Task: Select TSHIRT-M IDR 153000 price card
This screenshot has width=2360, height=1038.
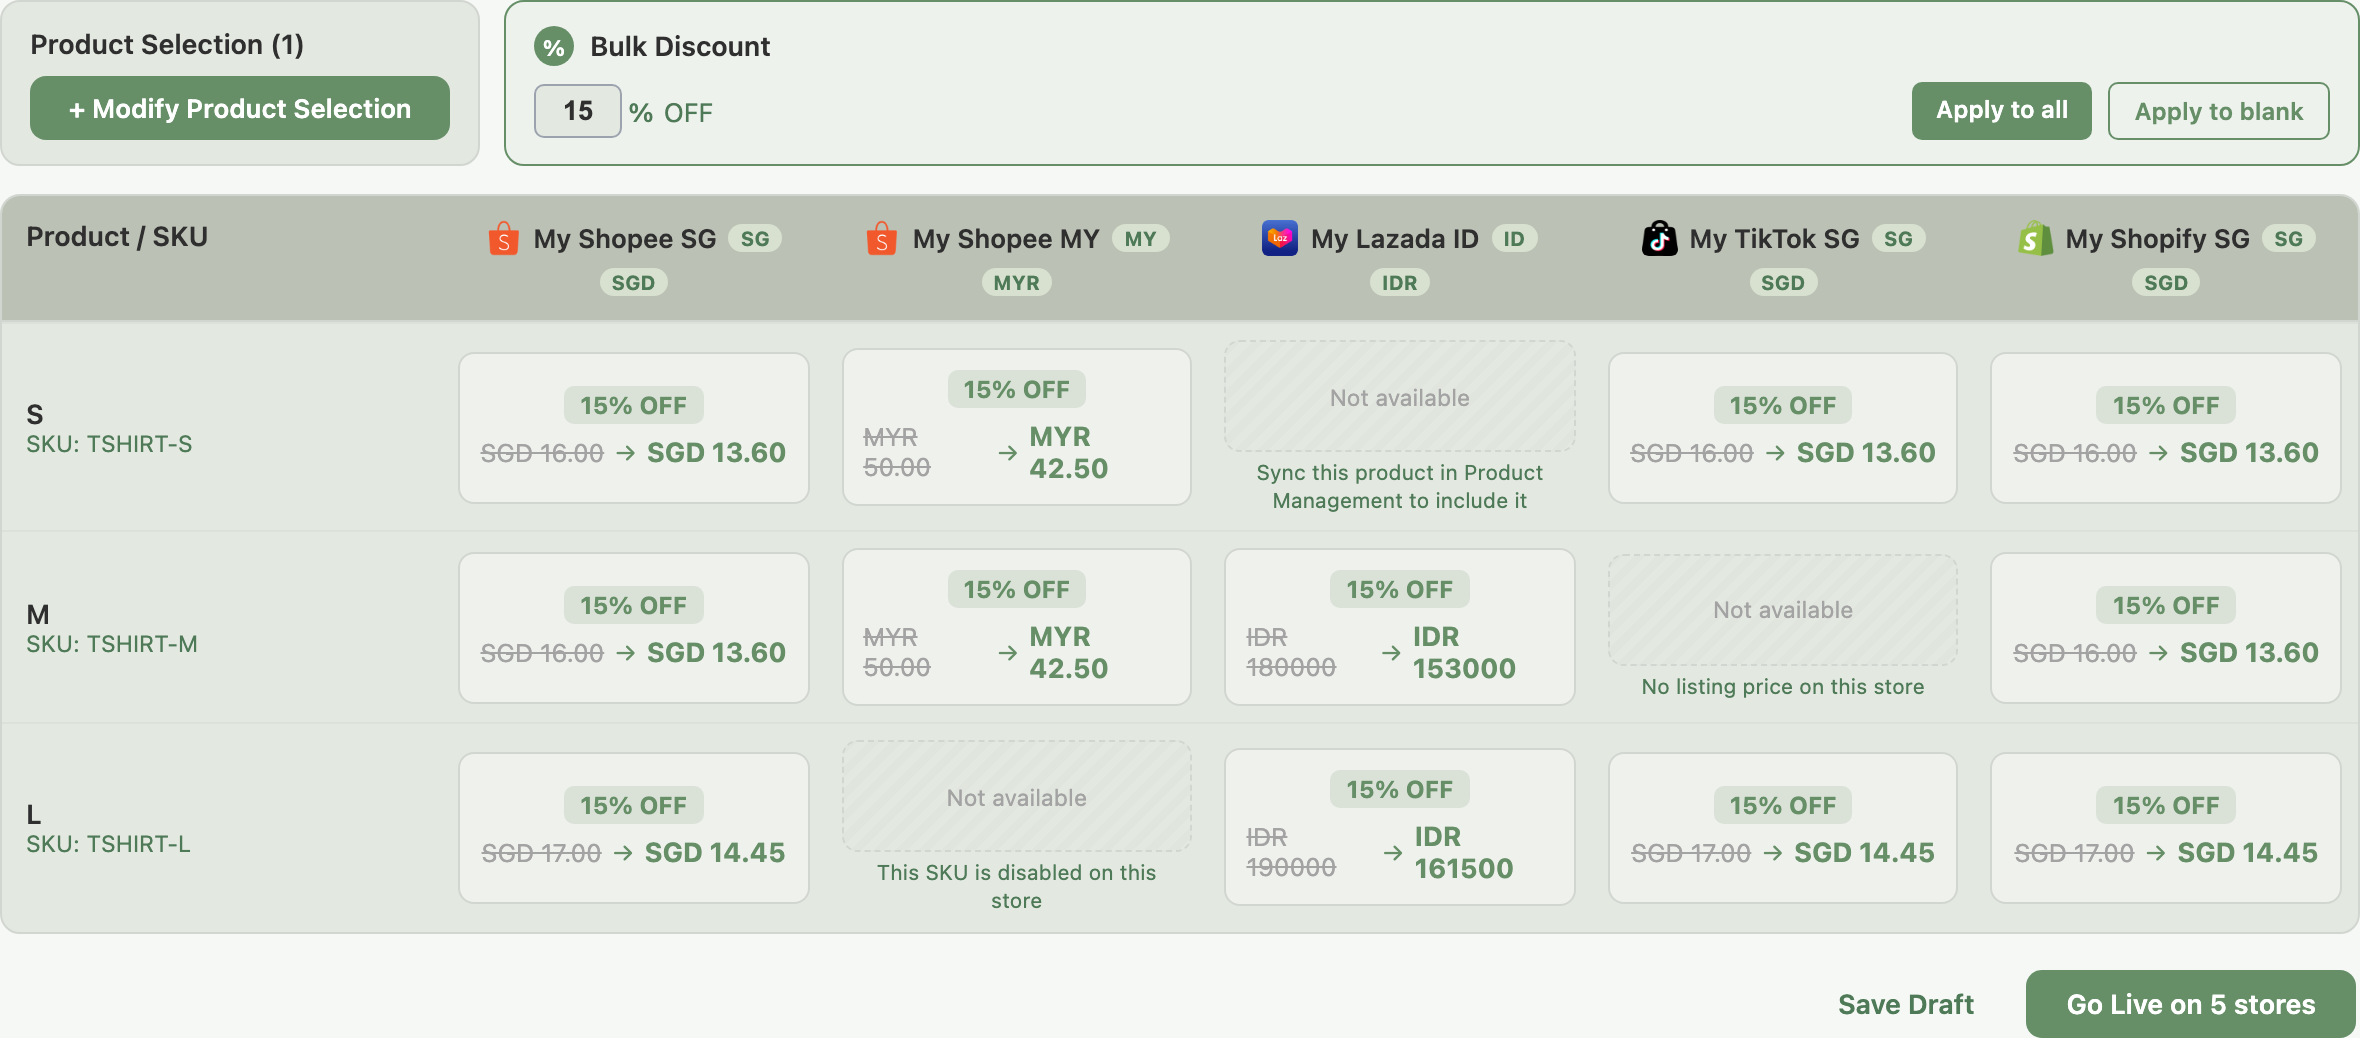Action: pos(1400,627)
